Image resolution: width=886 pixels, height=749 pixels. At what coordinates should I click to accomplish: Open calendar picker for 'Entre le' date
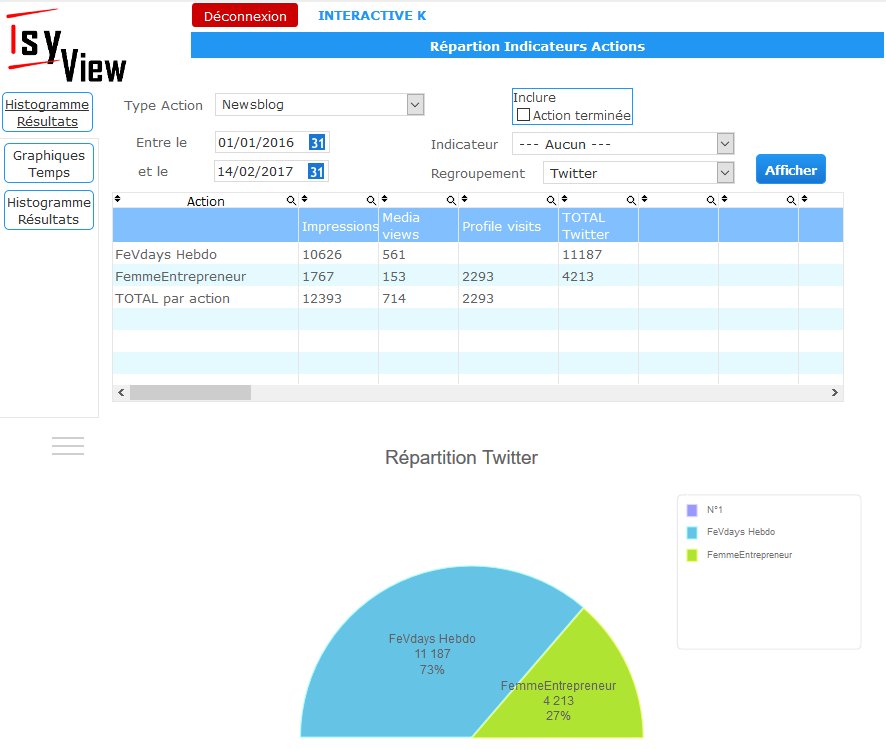pos(316,142)
